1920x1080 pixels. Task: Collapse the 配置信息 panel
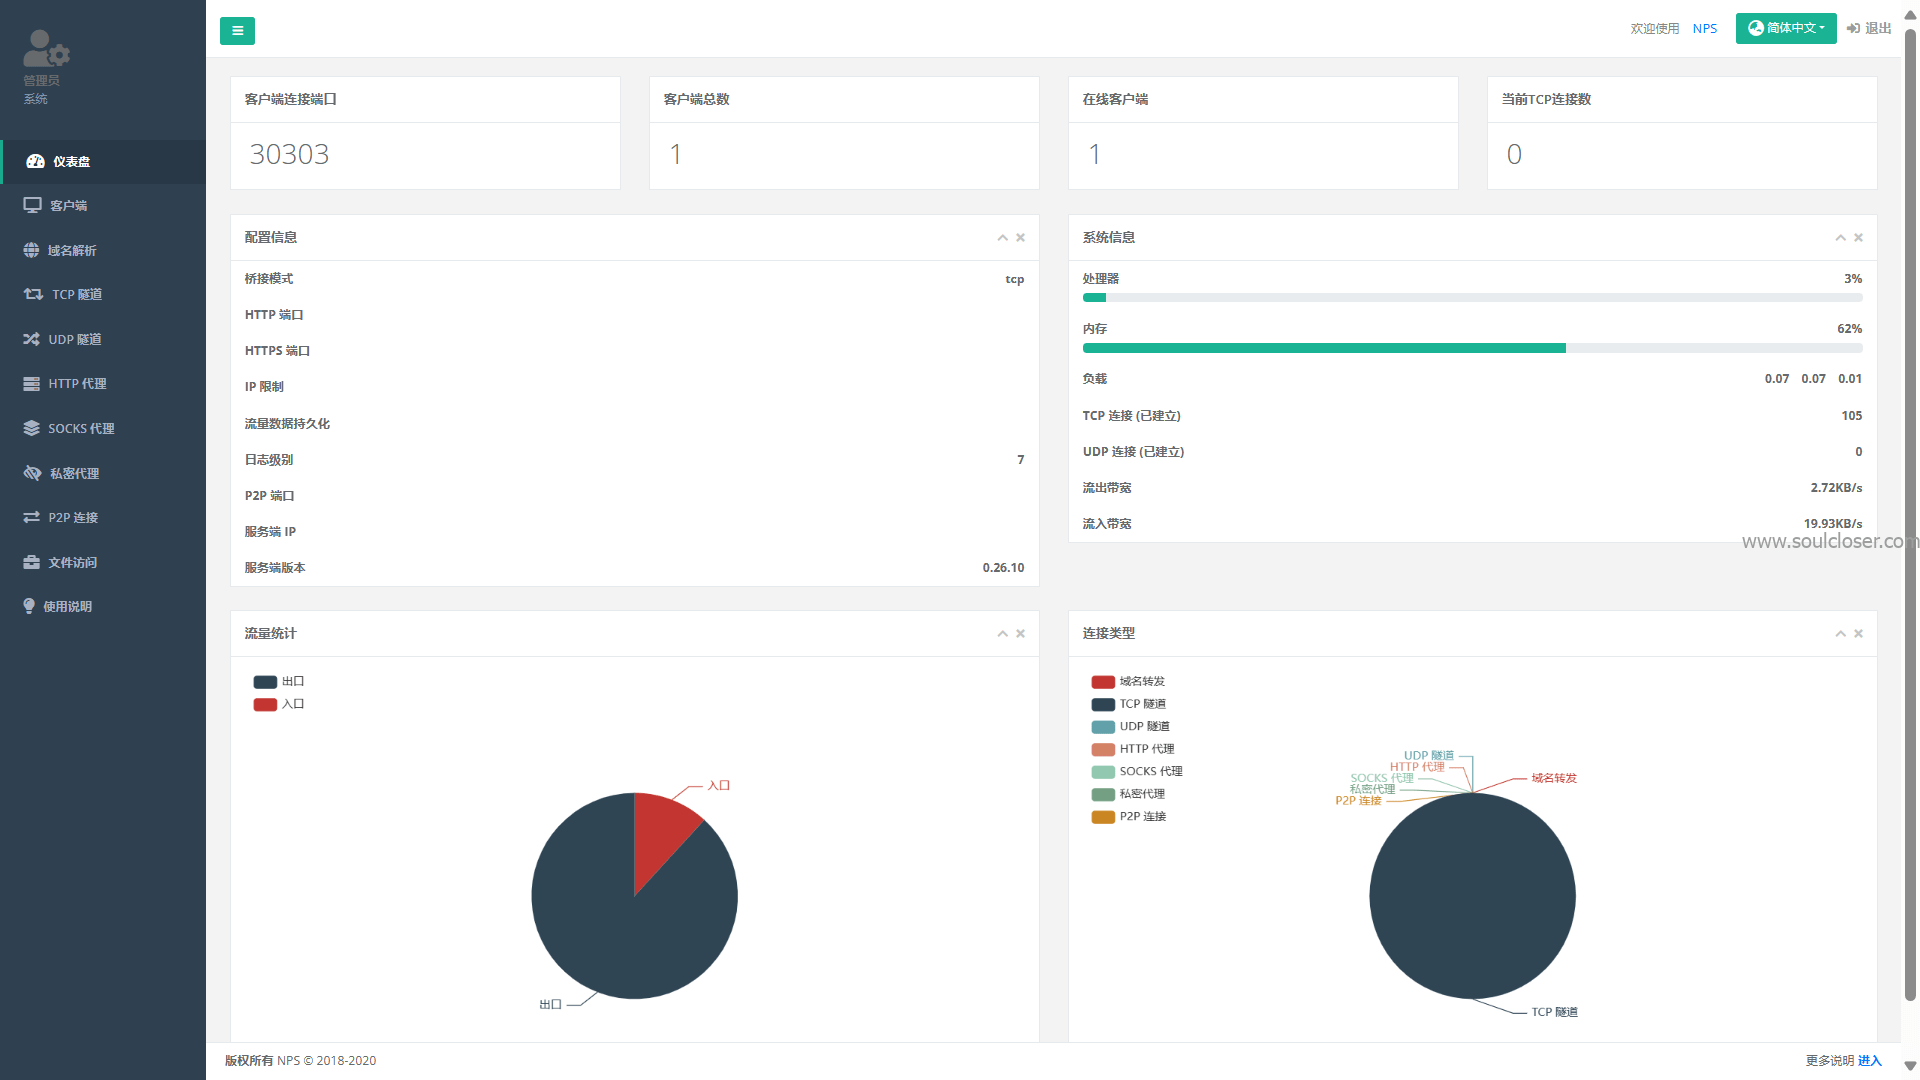click(x=1002, y=238)
